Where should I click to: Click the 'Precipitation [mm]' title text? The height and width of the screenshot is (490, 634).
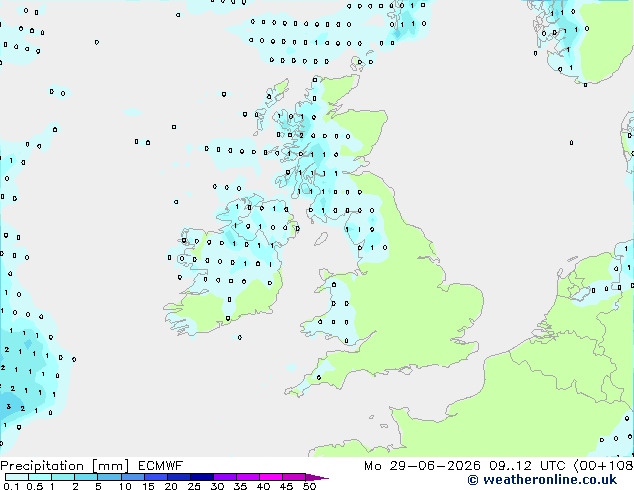[65, 466]
